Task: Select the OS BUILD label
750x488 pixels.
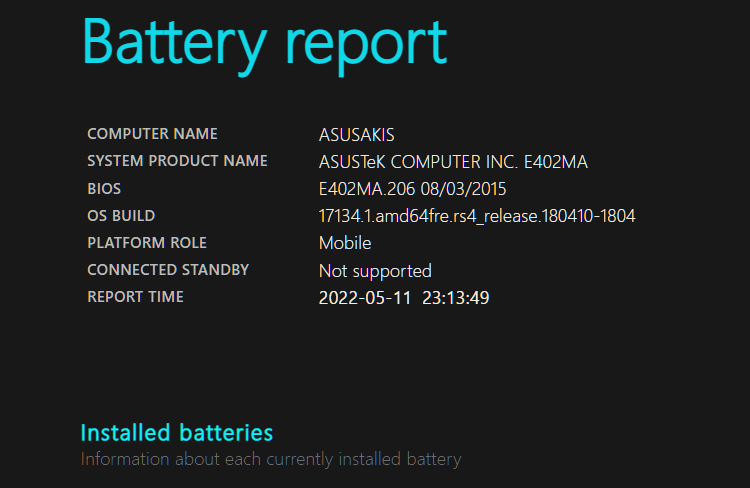Action: pos(121,215)
